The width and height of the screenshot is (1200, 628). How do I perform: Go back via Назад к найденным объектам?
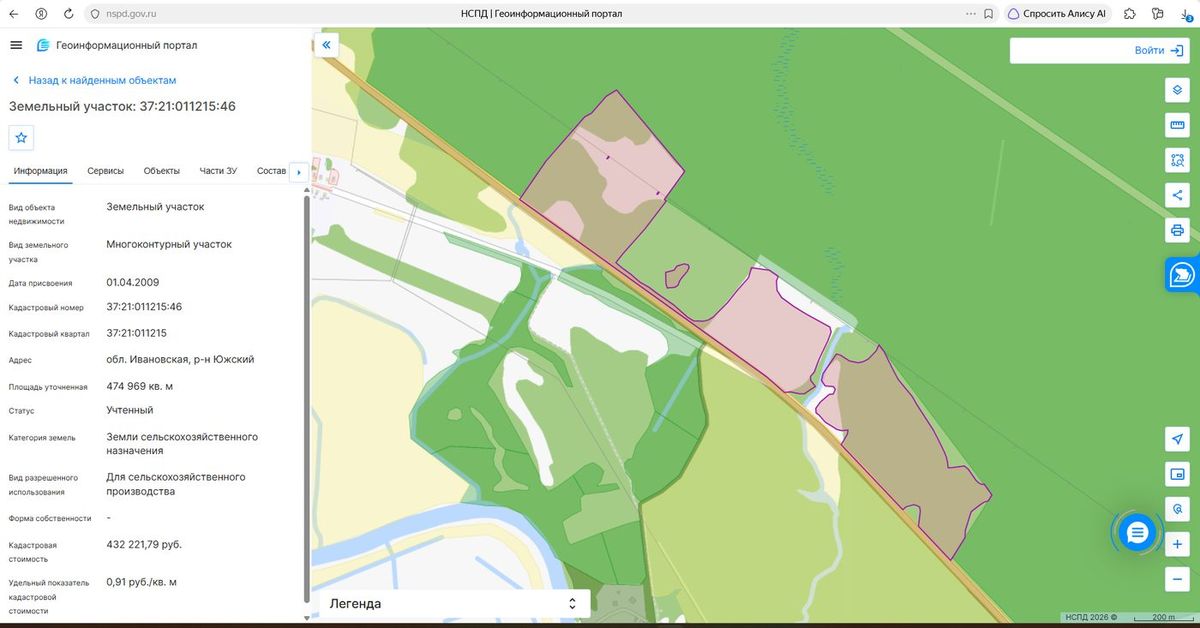pos(94,80)
